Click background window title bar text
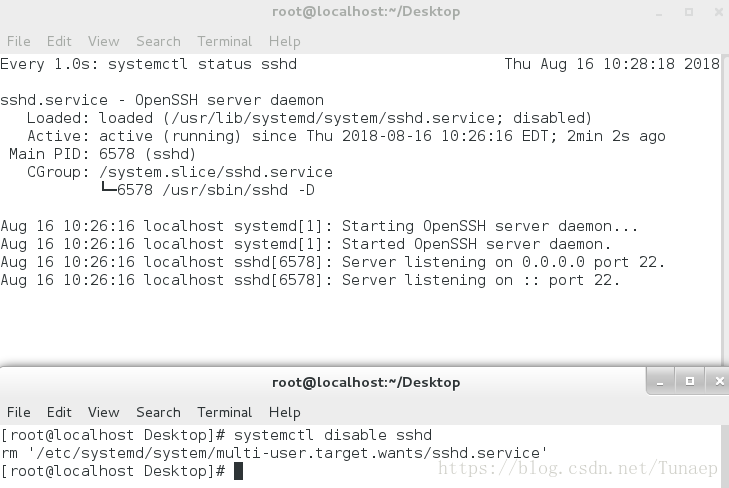Screen dimensions: 729x488 click(x=366, y=12)
